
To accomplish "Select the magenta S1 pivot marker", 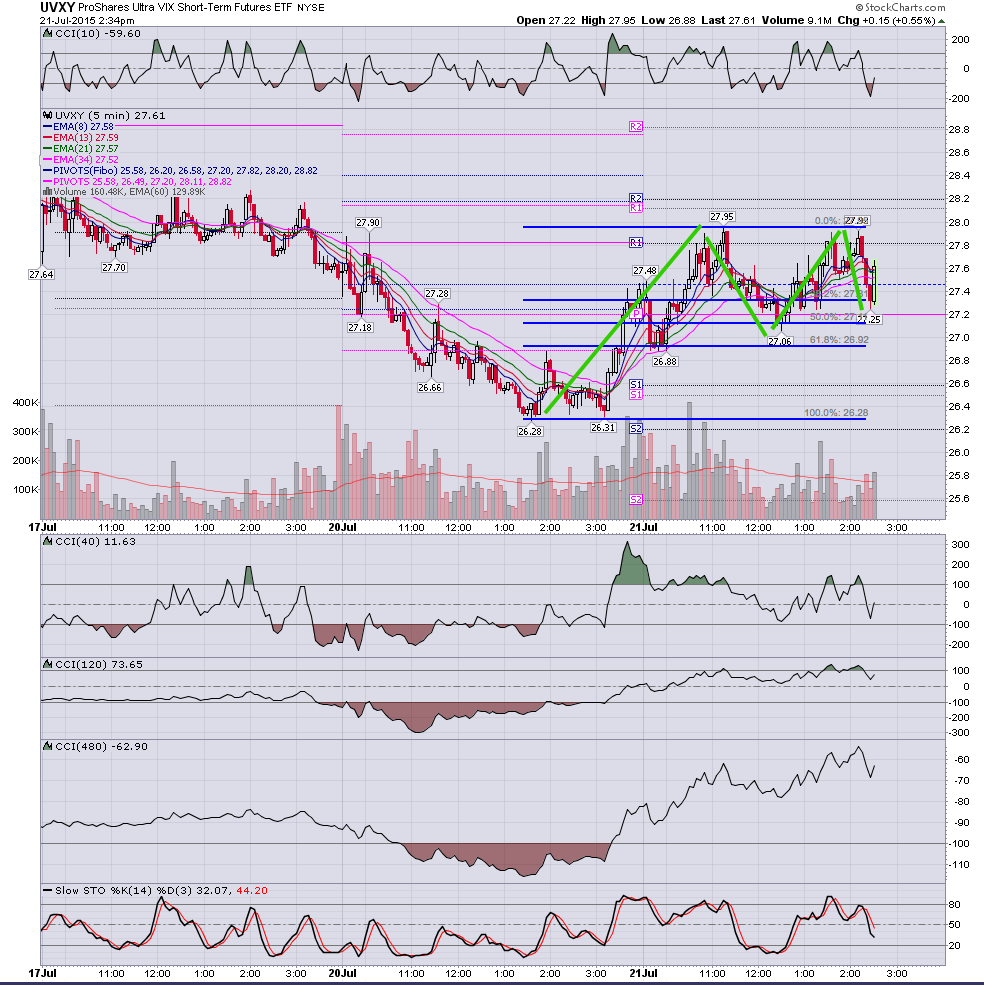I will (636, 395).
